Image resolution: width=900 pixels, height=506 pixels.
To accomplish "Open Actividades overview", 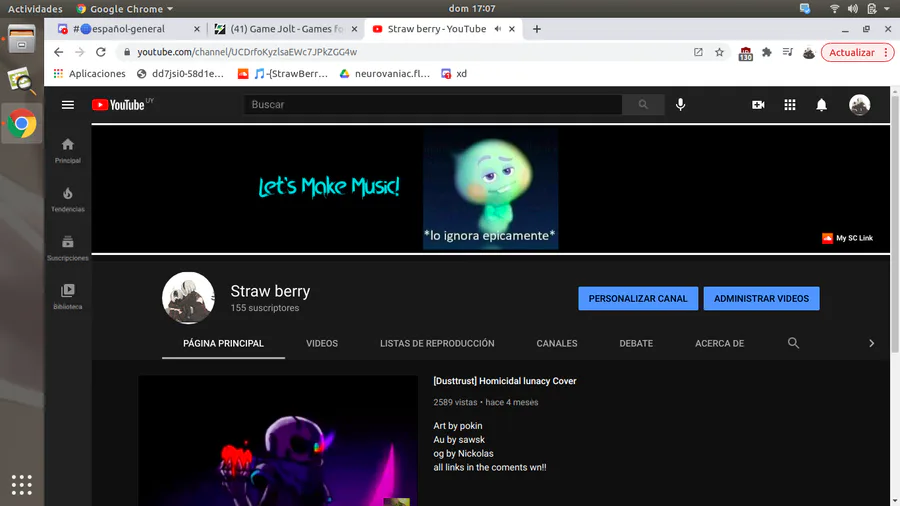I will 35,9.
